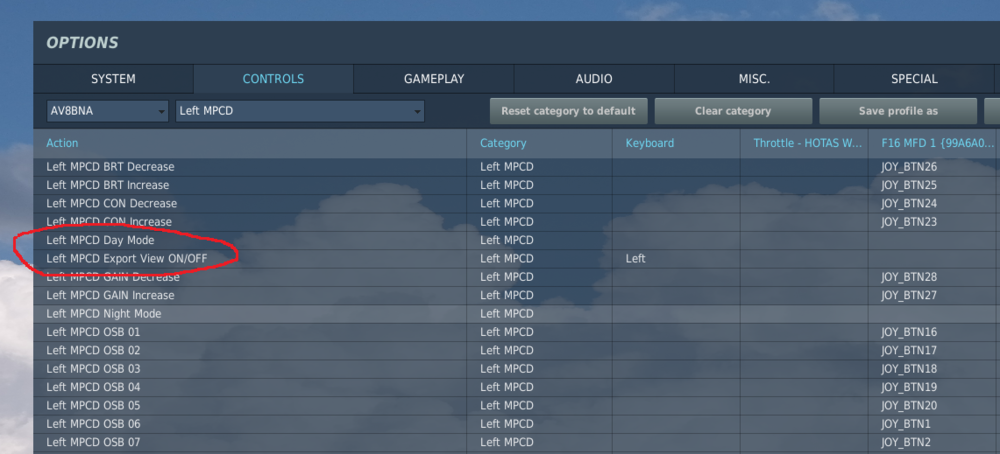Select the Left MPCD CON Decrease action

(250, 204)
